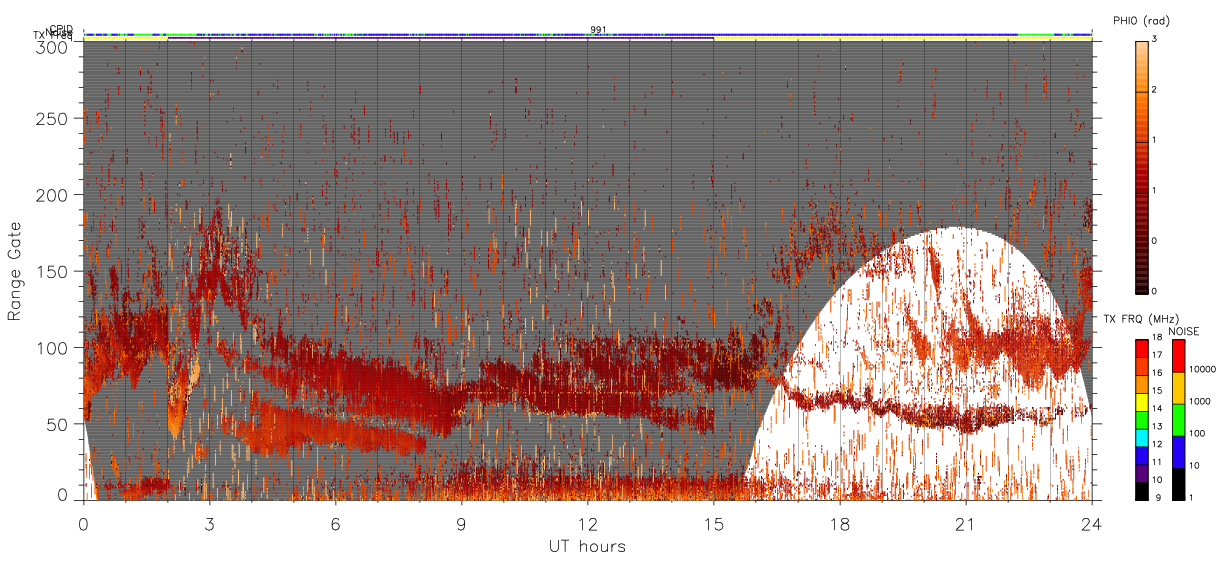Click tick label 12 on UT hours axis
The height and width of the screenshot is (567, 1228).
587,523
